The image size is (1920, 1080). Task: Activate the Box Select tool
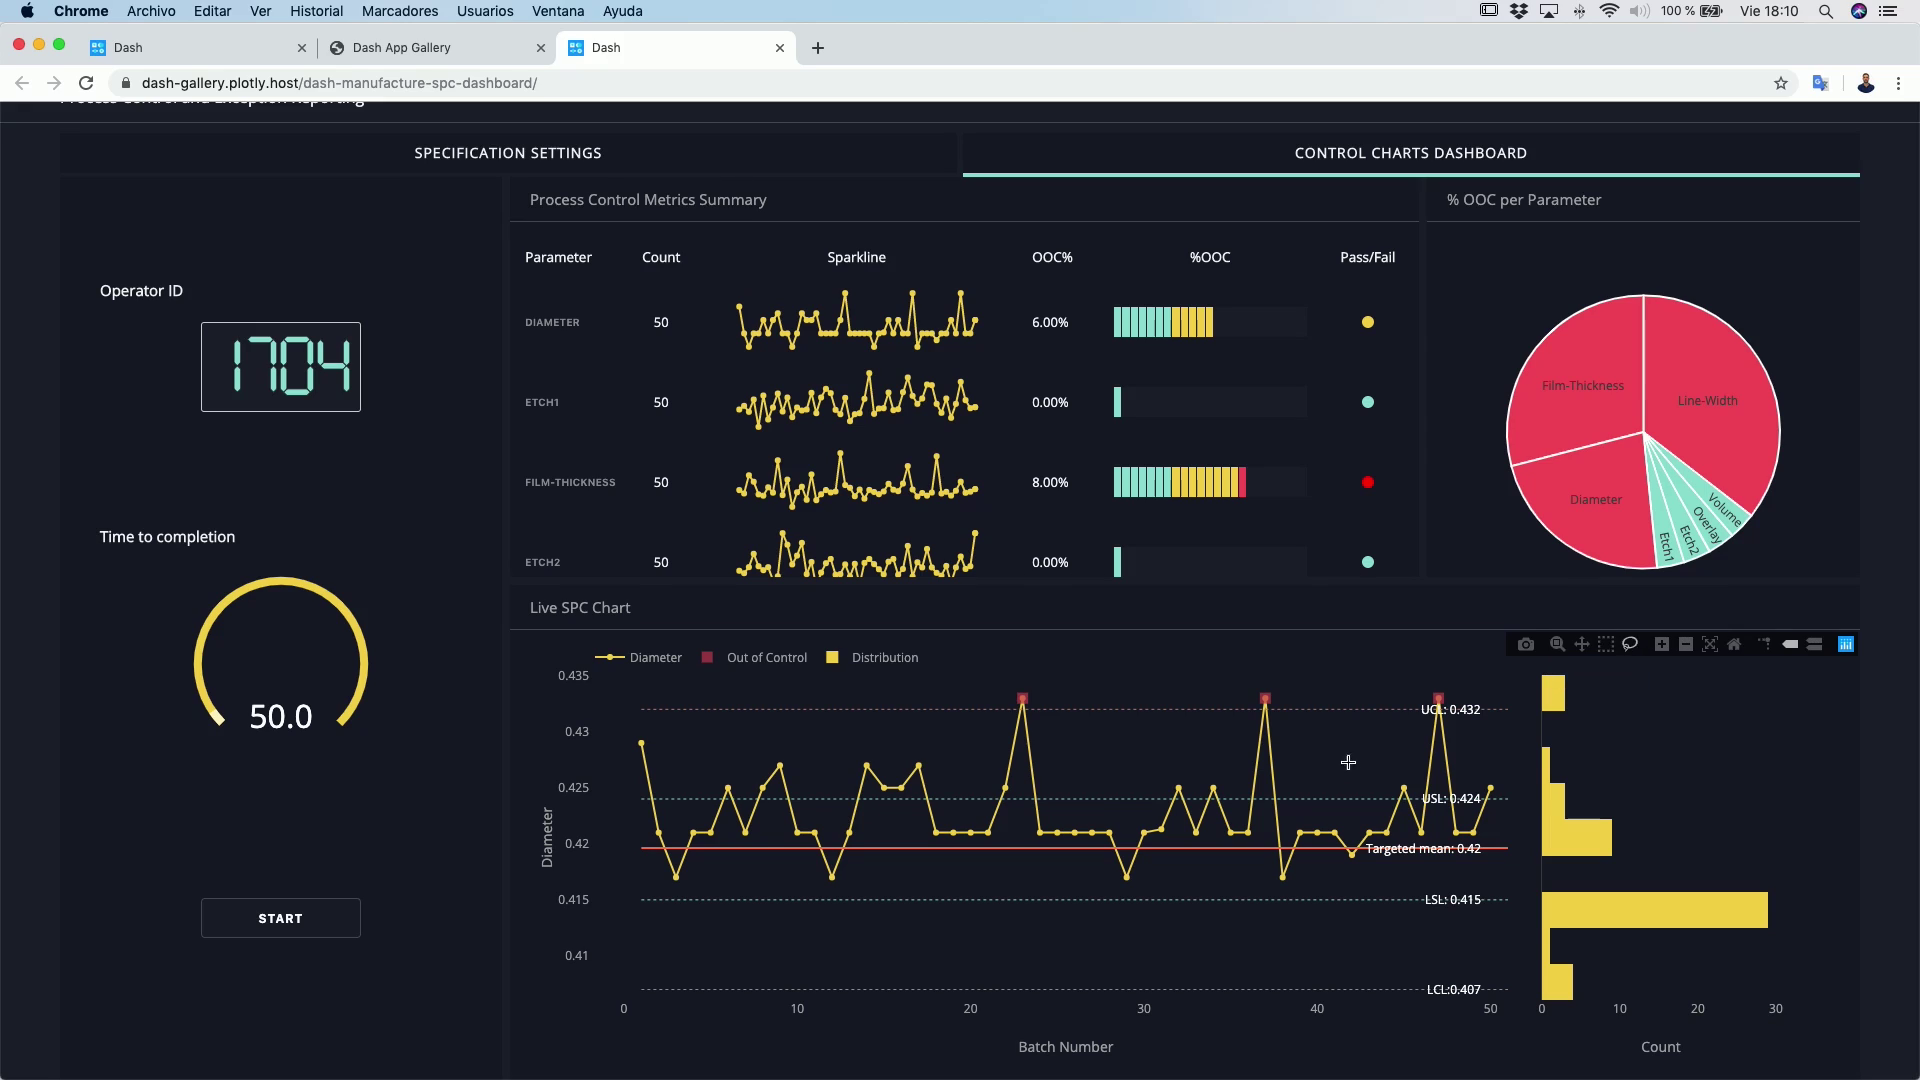(x=1606, y=645)
